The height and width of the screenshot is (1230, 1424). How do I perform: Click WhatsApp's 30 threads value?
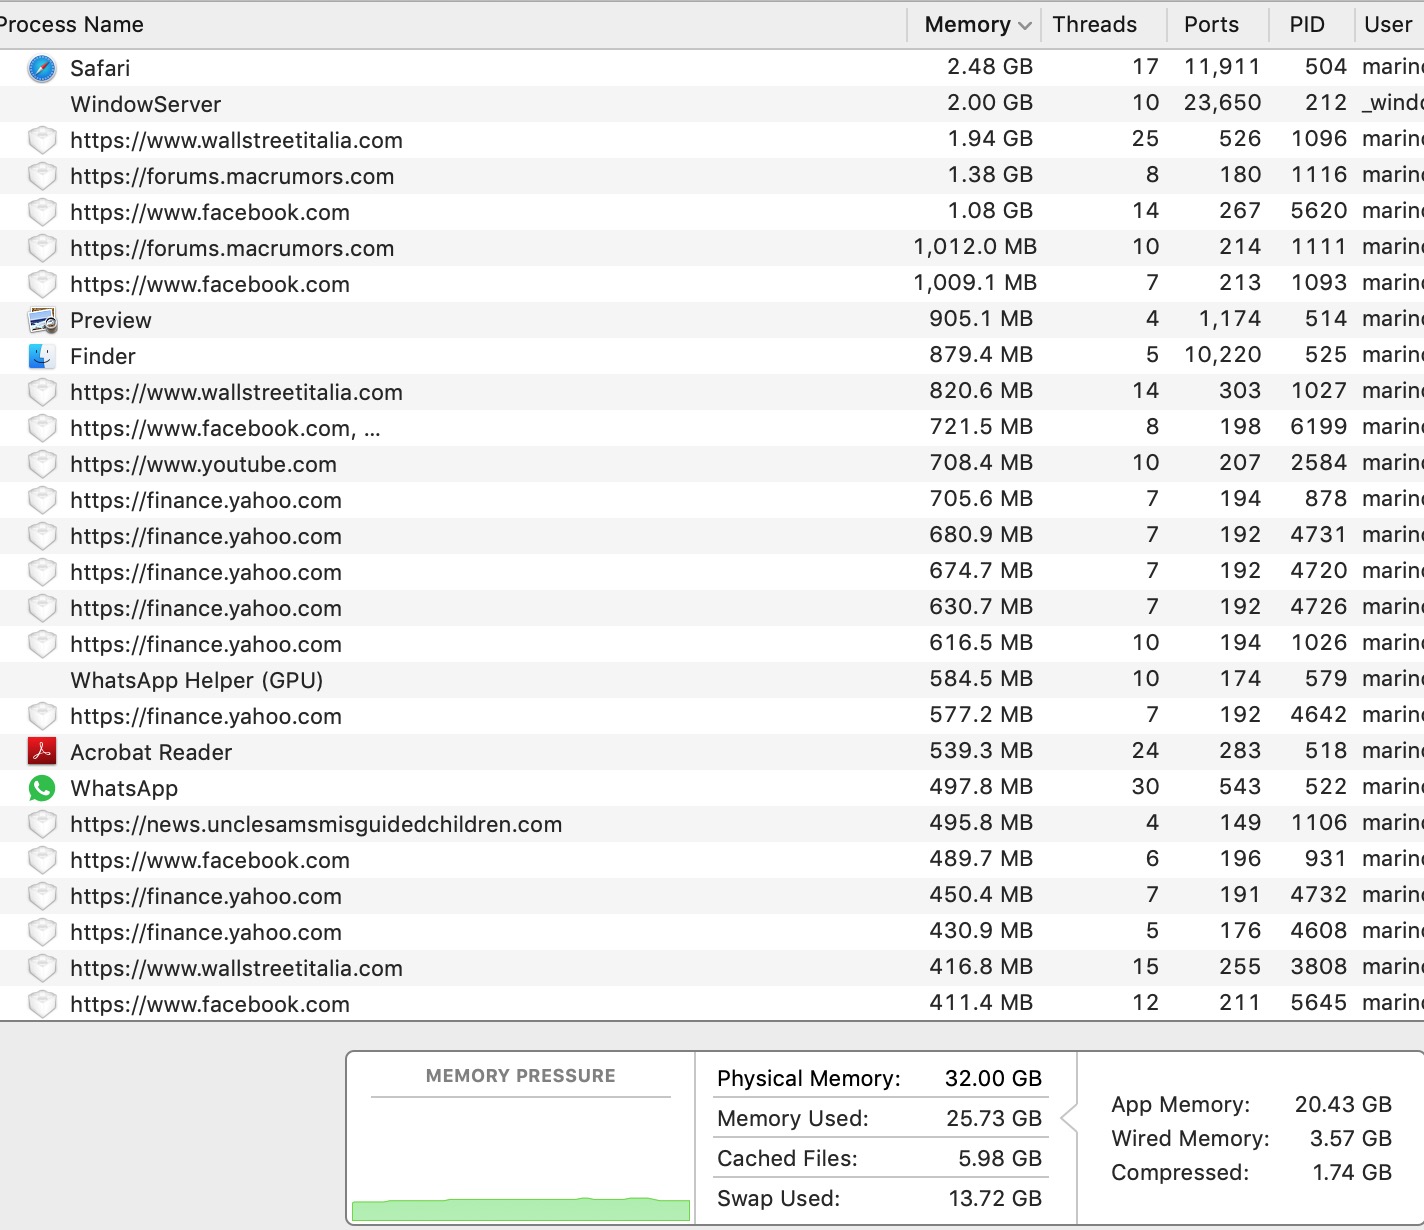[x=1145, y=787]
